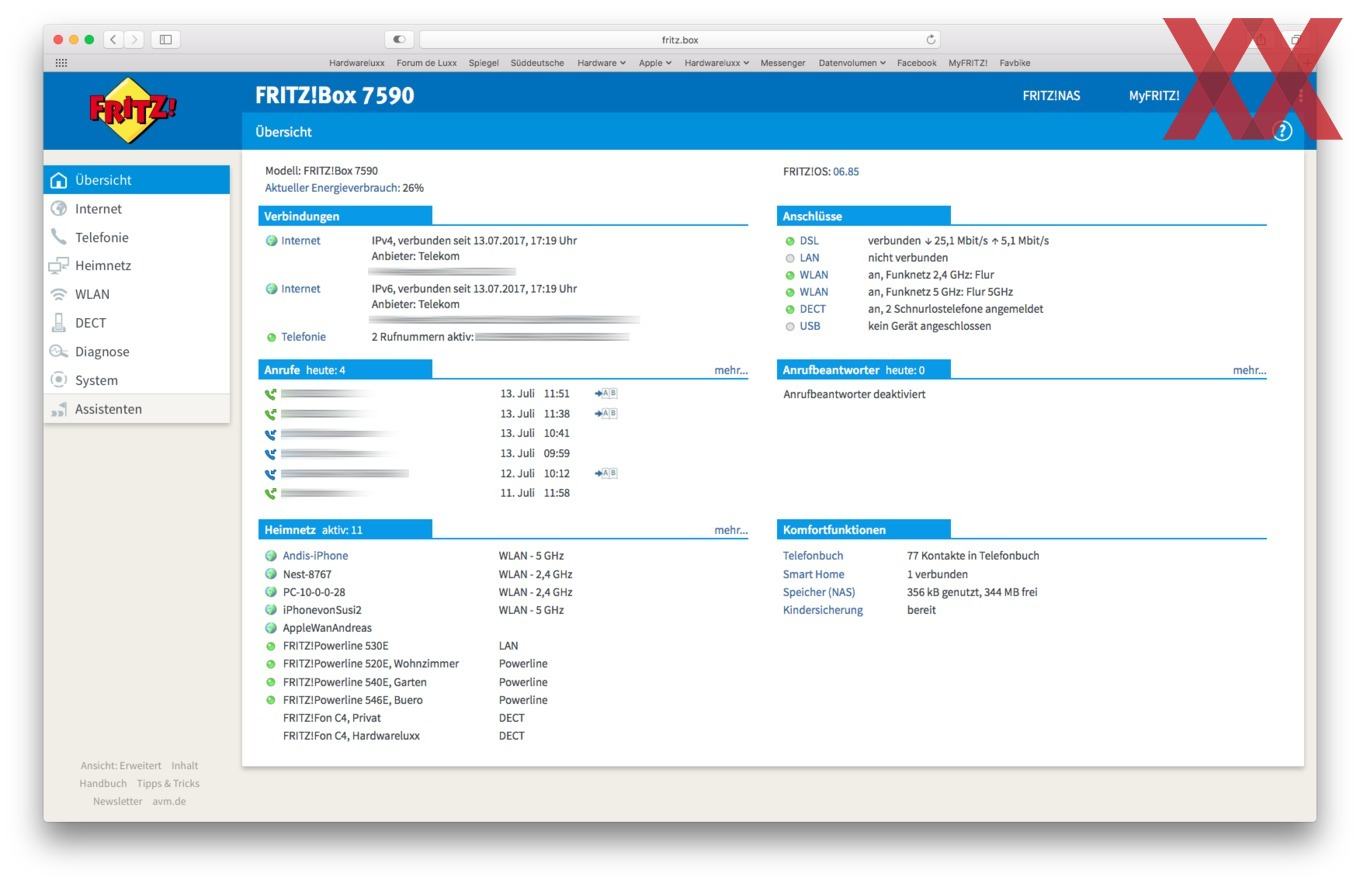Open the Assistenten sidebar item

tap(137, 409)
